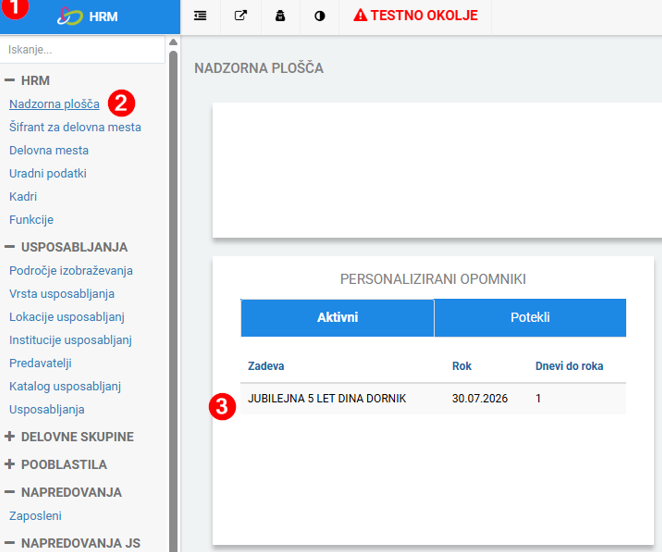Open external link icon in toolbar
Viewport: 662px width, 552px height.
tap(241, 16)
